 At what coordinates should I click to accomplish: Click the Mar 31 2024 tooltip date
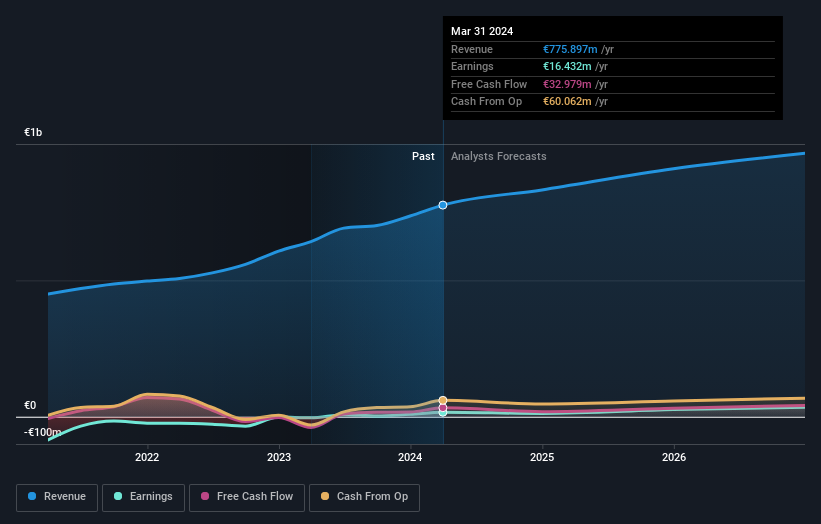pos(482,31)
